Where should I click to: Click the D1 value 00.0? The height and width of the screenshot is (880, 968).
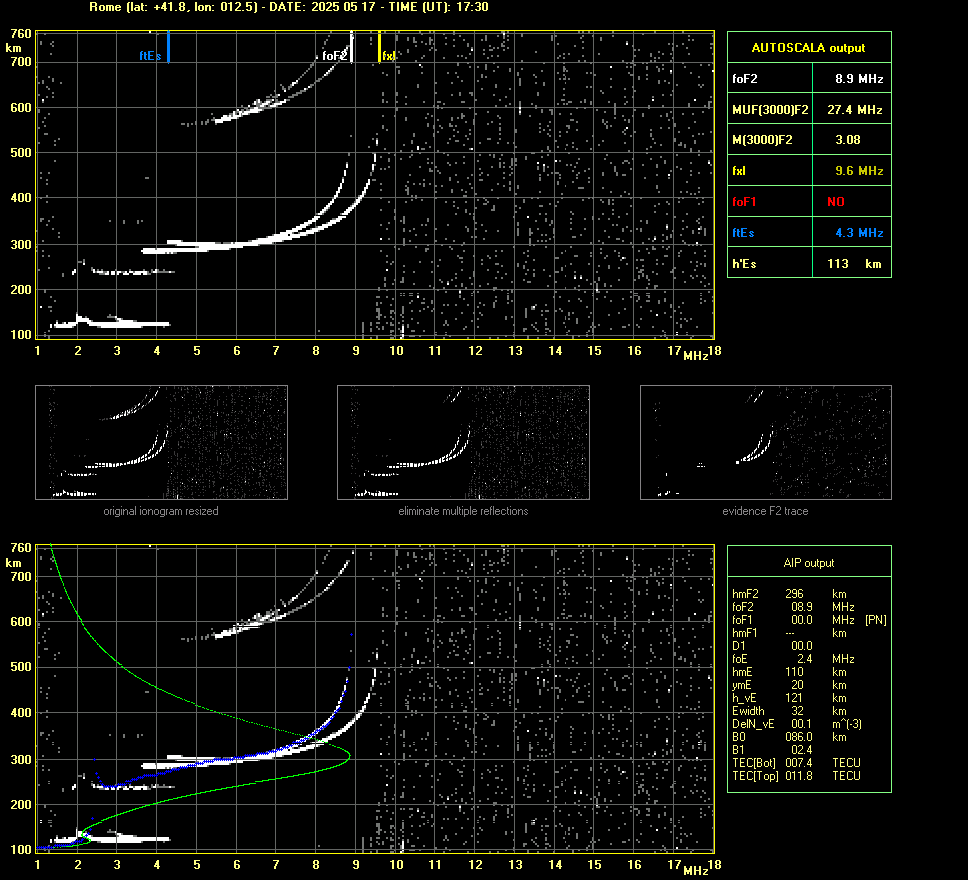coord(801,645)
